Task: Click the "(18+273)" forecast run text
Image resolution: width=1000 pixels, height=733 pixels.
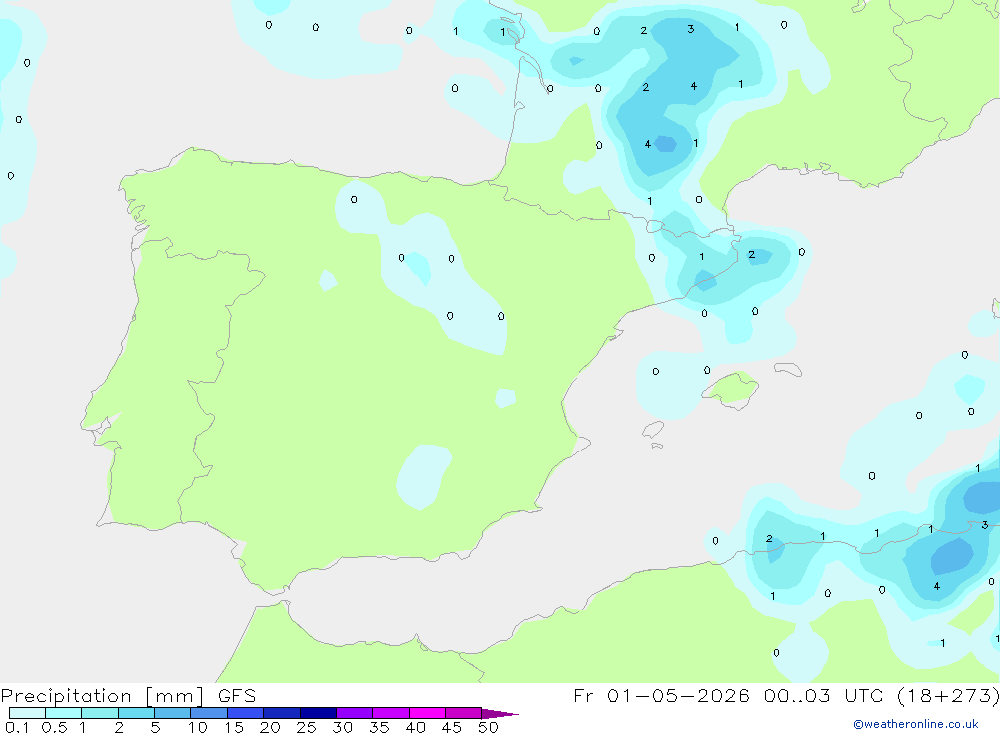Action: pyautogui.click(x=950, y=695)
